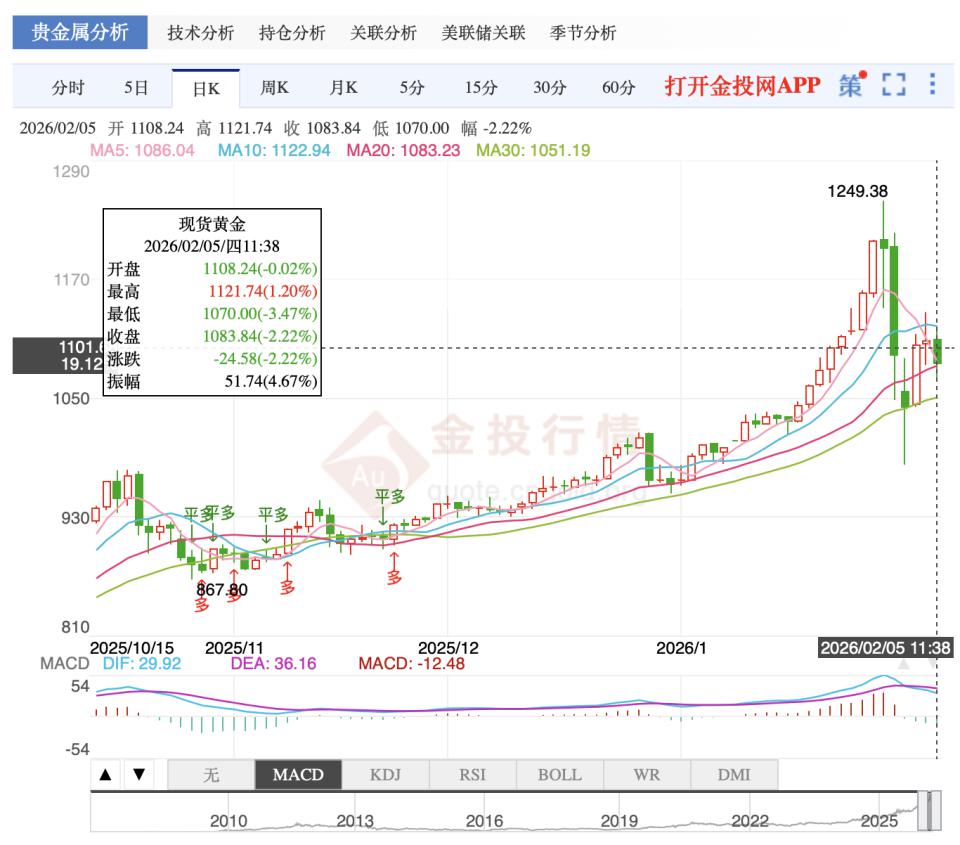
Task: Click the up triangle indicator arrow
Action: coord(106,775)
